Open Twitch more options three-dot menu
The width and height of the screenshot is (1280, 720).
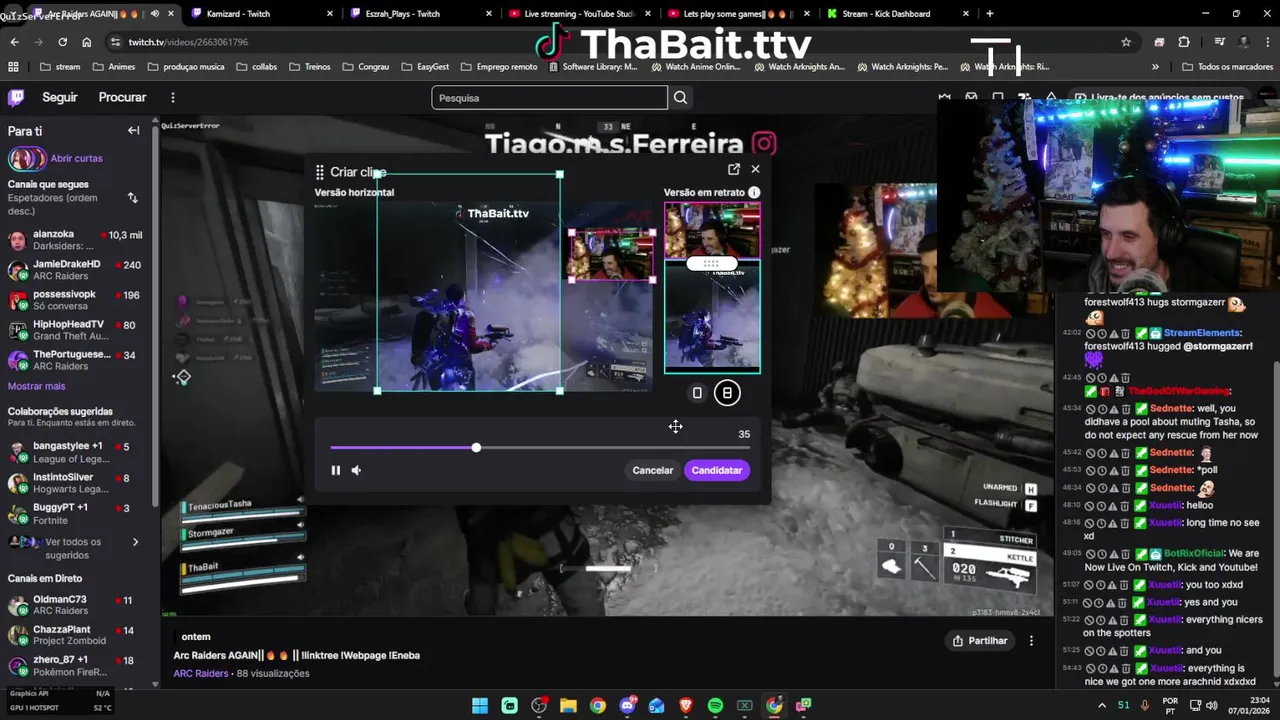[173, 97]
